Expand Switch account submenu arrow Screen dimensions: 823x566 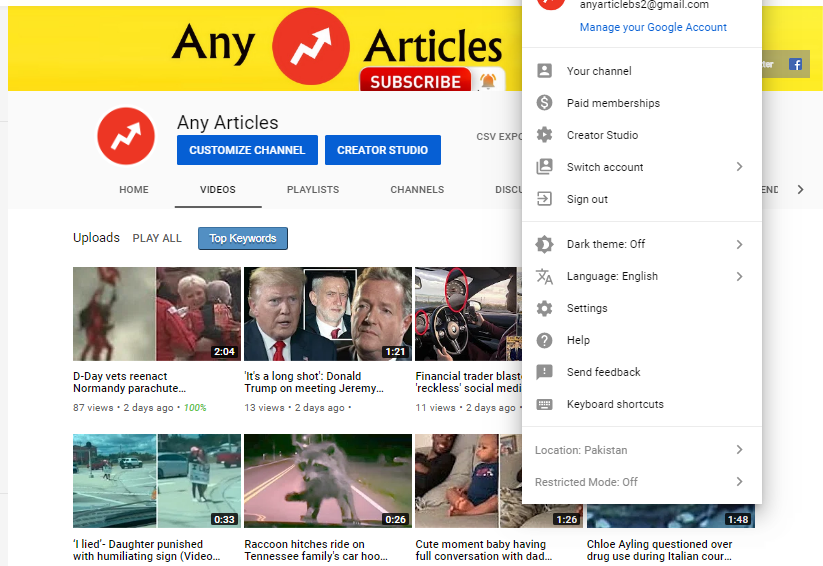click(x=739, y=167)
